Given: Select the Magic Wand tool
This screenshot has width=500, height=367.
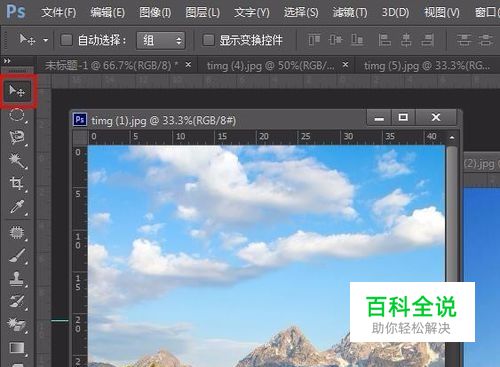Looking at the screenshot, I should coord(17,161).
